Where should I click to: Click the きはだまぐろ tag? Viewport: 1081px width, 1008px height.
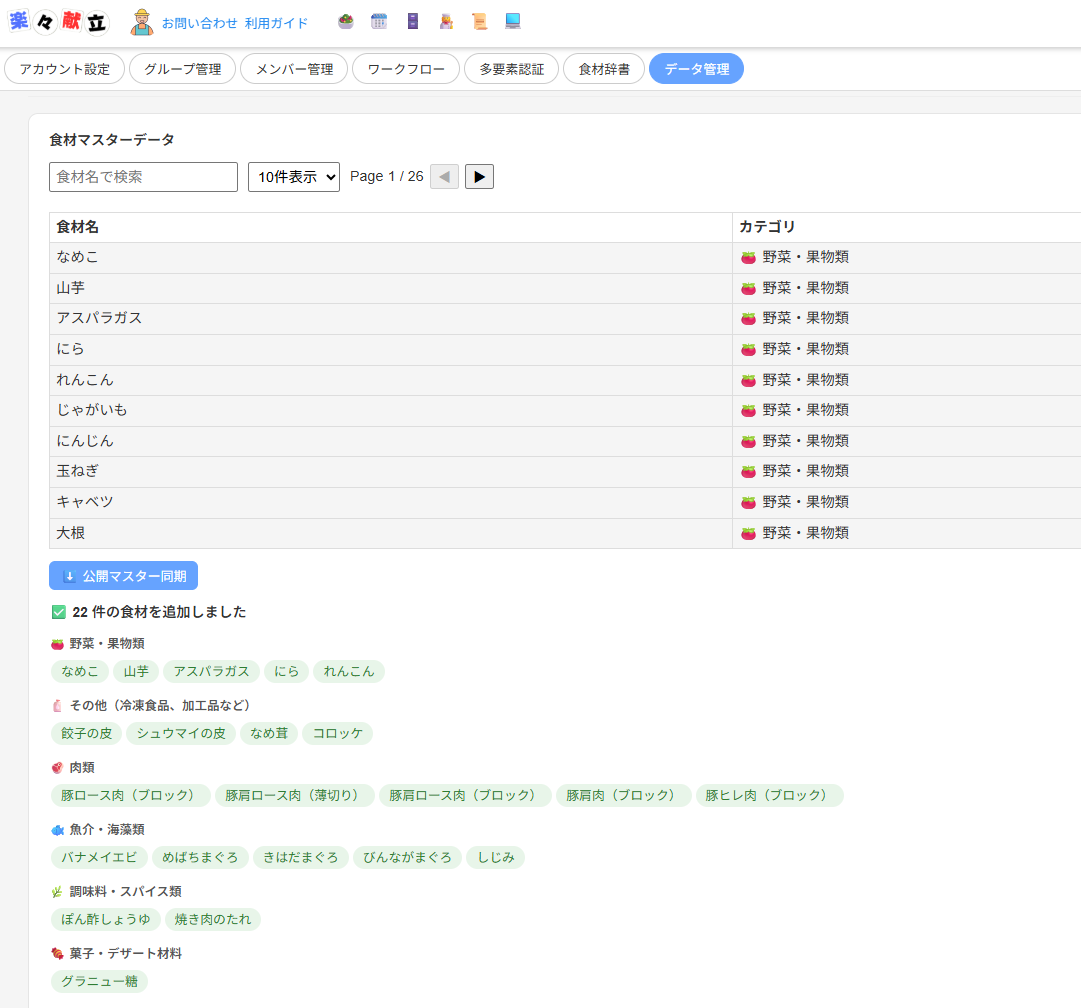pyautogui.click(x=301, y=858)
